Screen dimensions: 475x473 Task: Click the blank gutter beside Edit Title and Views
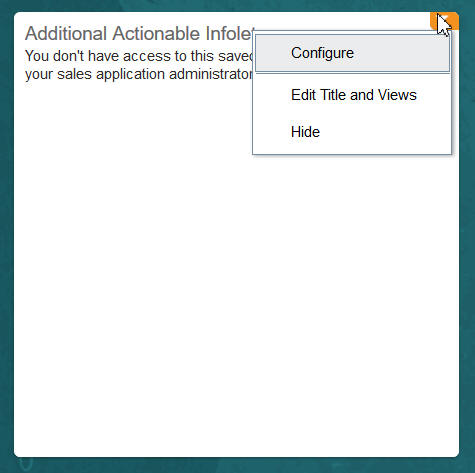(273, 95)
